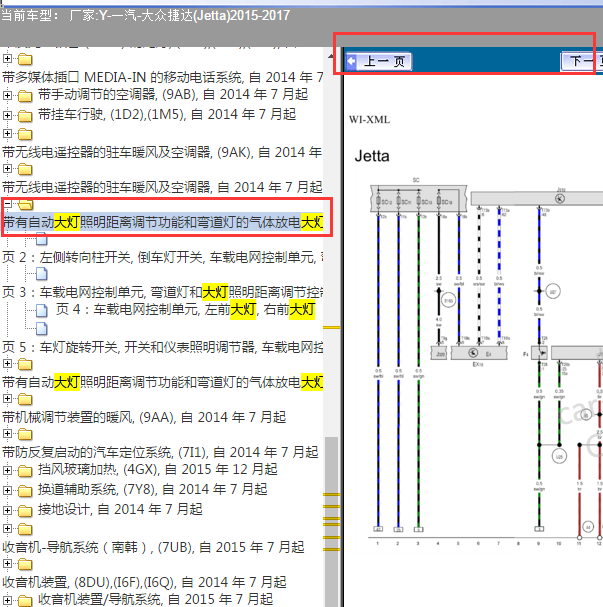Click the tree panel vertical scrollbar thumb
This screenshot has height=607, width=603.
(x=332, y=521)
